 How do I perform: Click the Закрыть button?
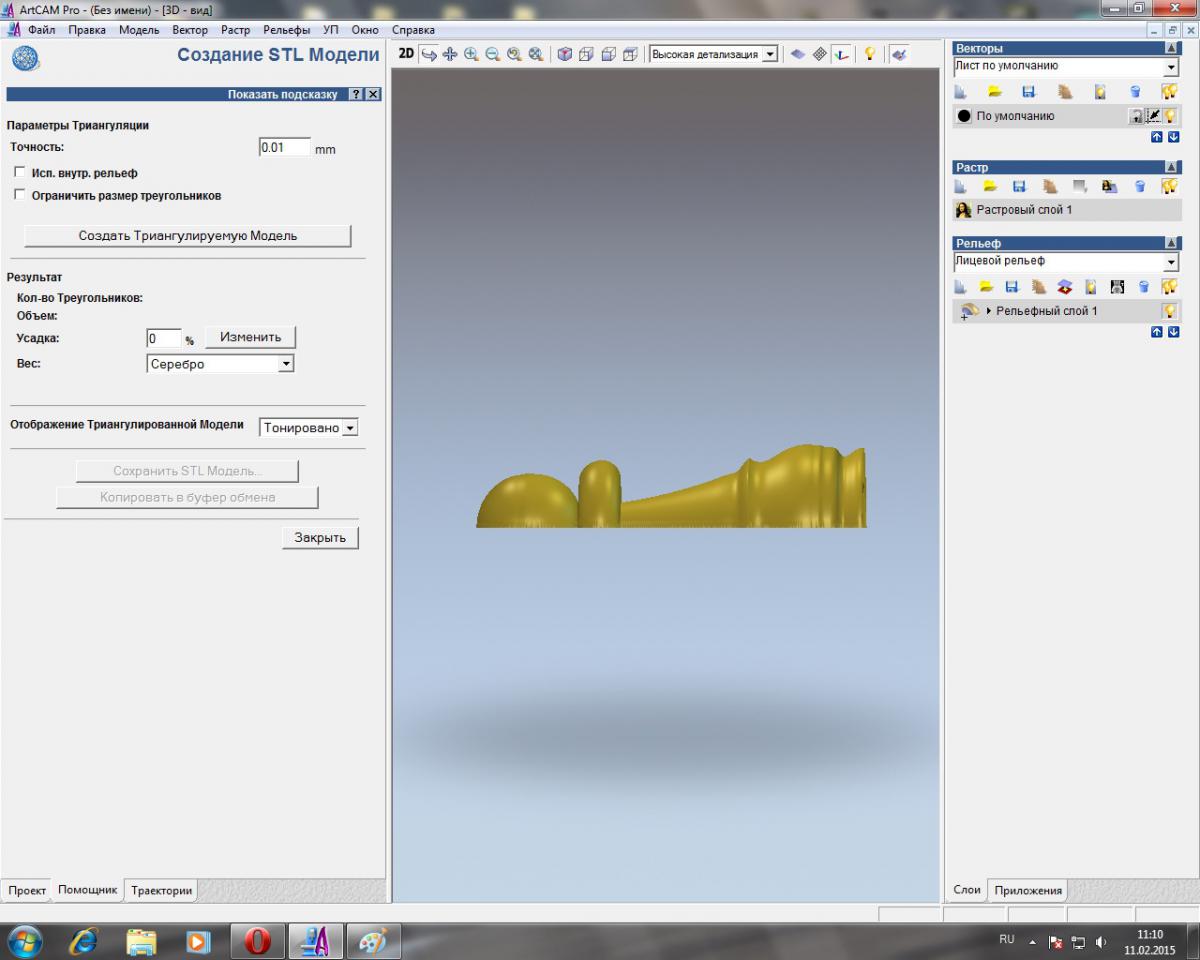click(320, 537)
